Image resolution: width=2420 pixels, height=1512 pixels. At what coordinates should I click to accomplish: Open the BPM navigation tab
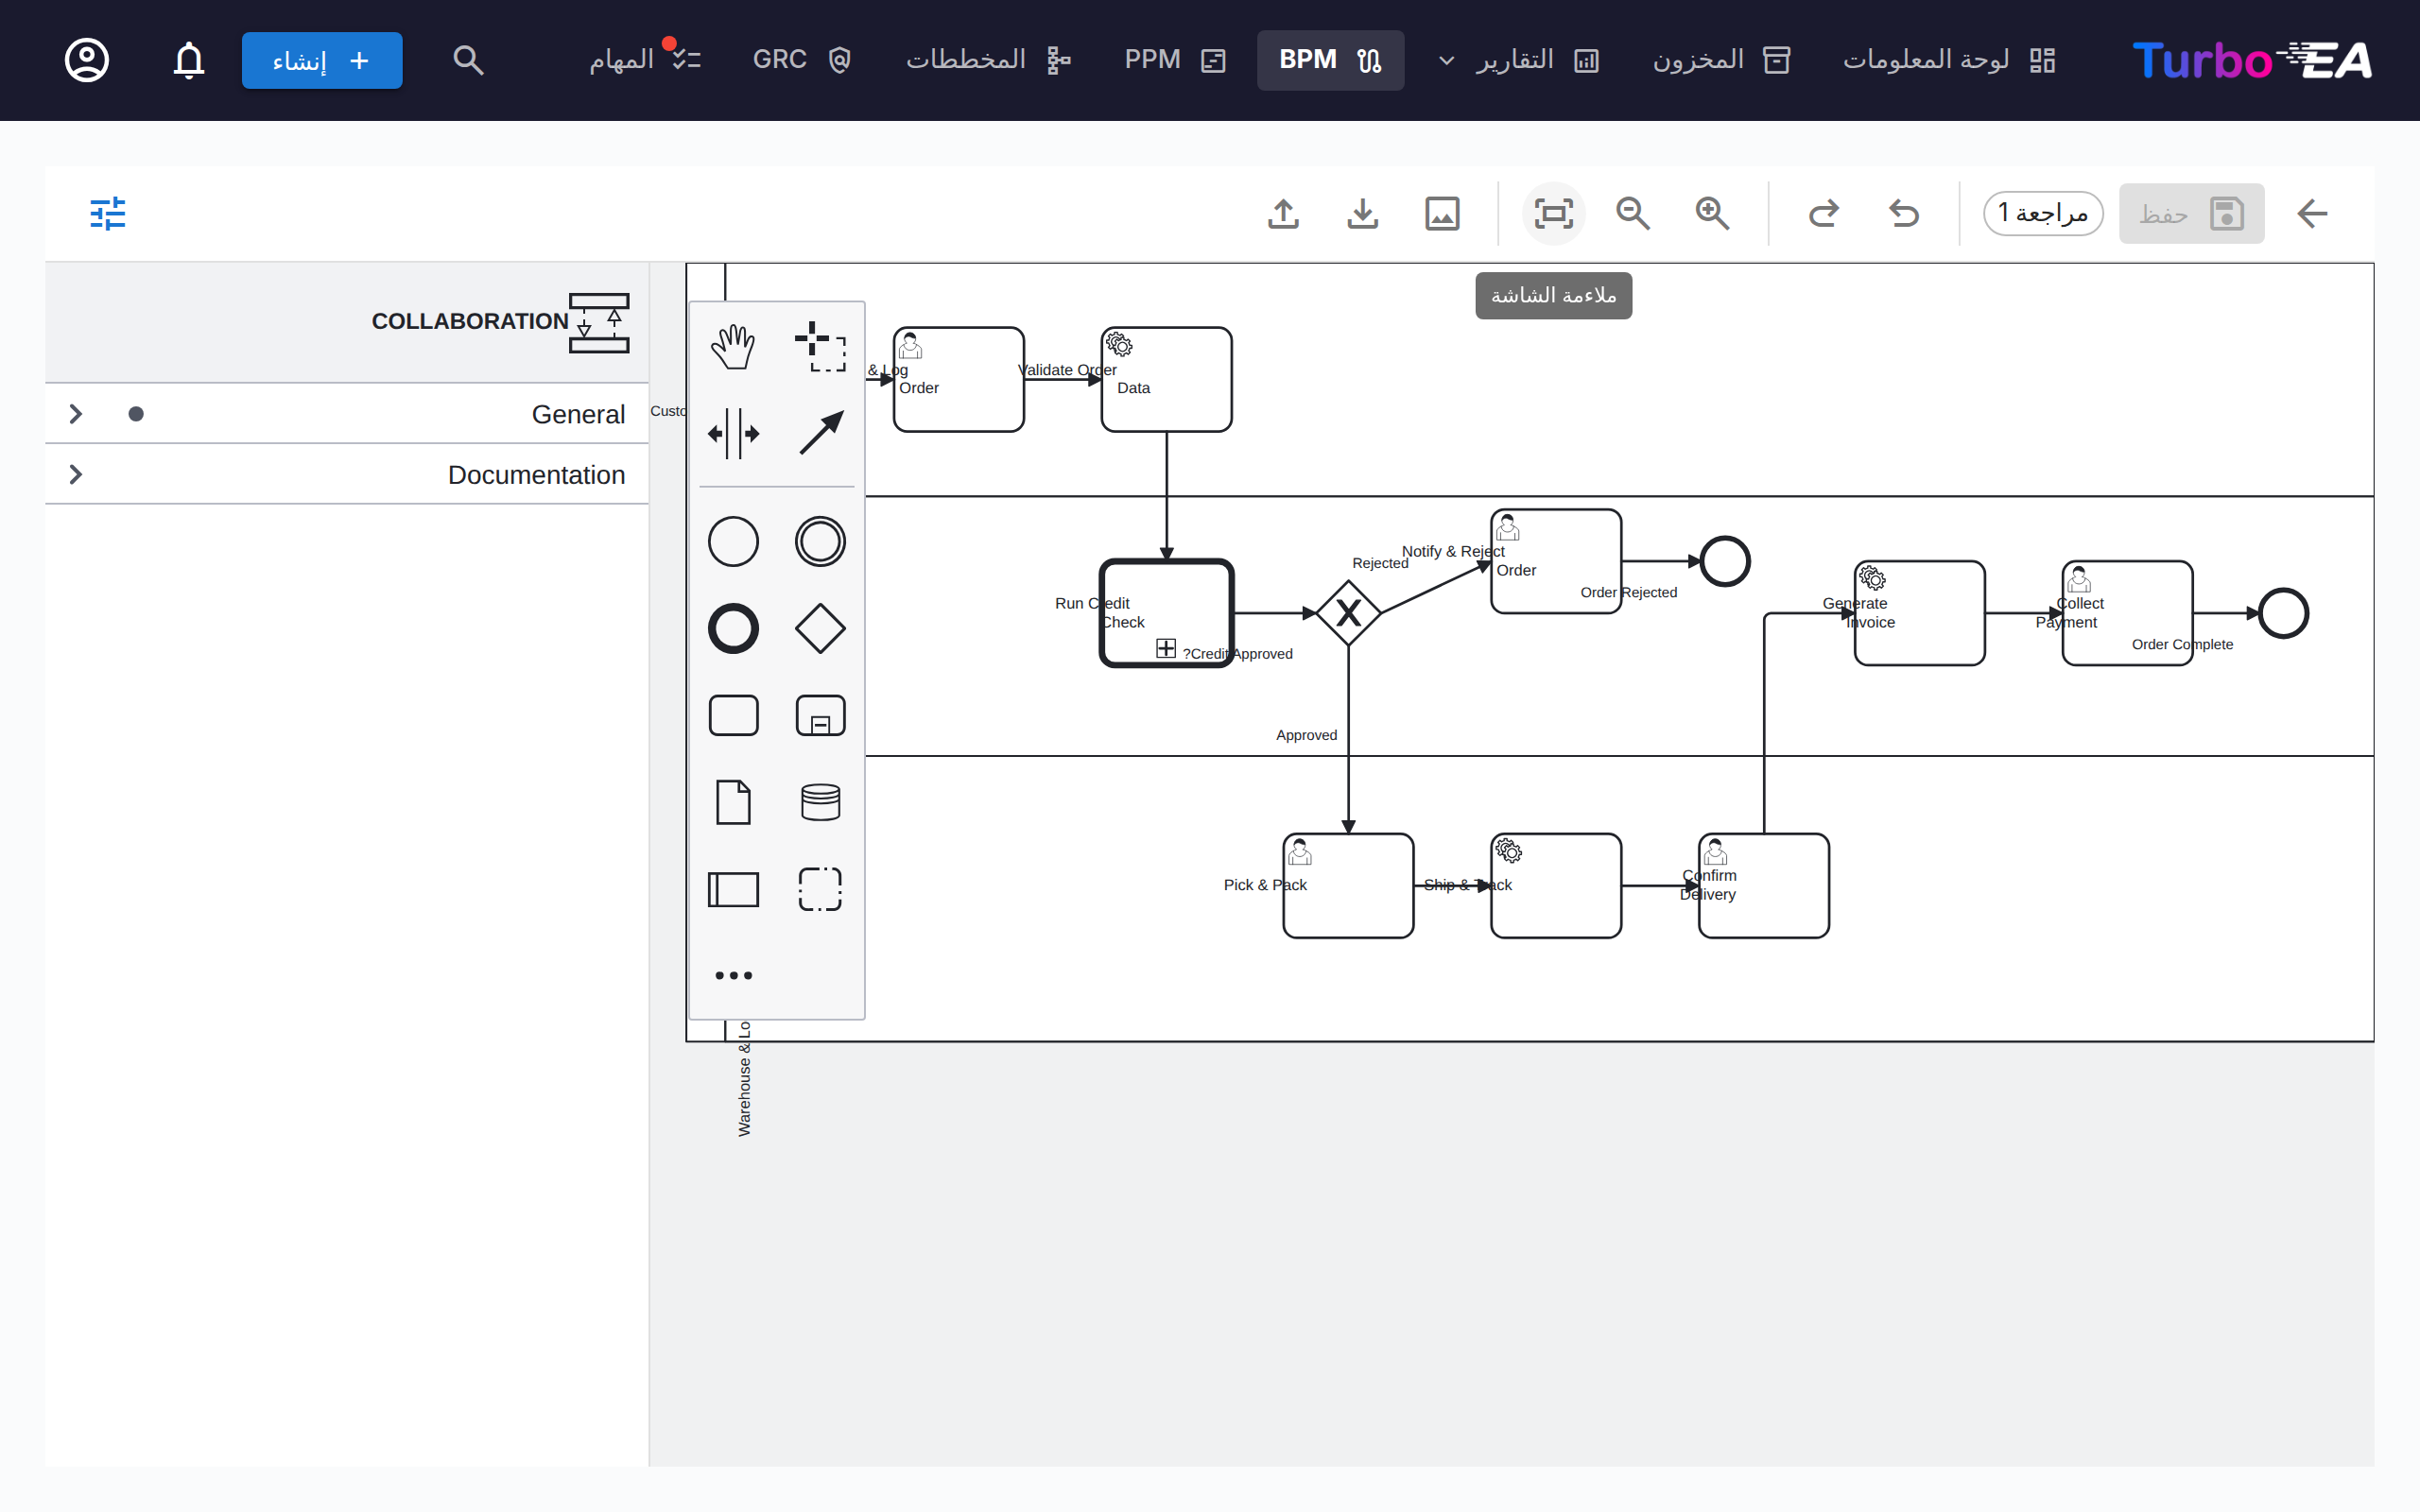[x=1330, y=60]
